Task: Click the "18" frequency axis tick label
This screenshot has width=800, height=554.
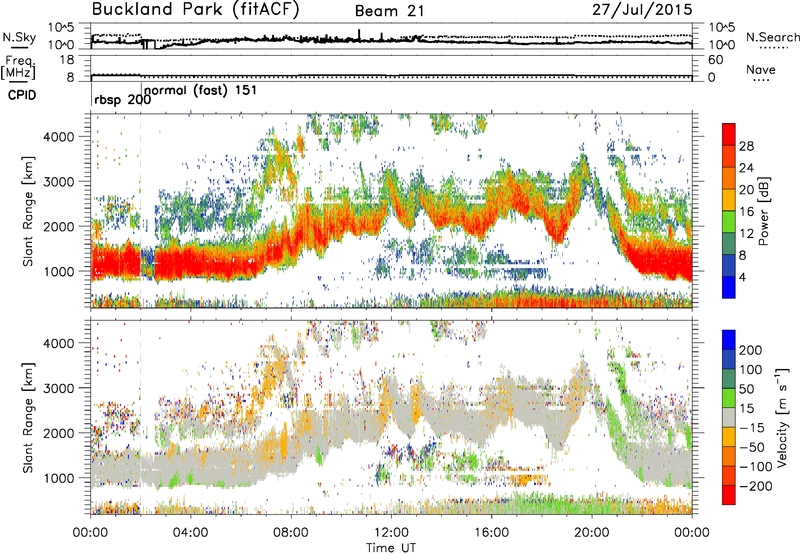Action: pos(67,60)
